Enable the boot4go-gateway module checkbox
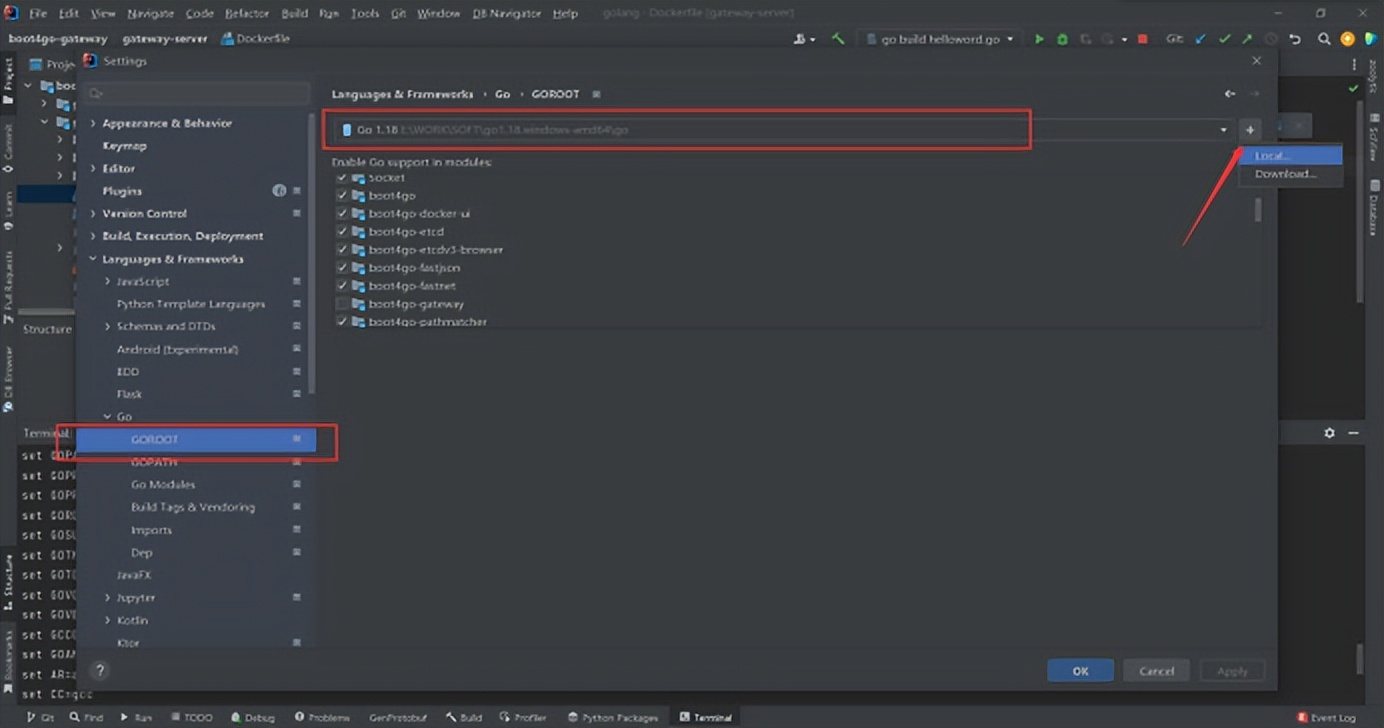This screenshot has width=1384, height=728. [x=343, y=303]
